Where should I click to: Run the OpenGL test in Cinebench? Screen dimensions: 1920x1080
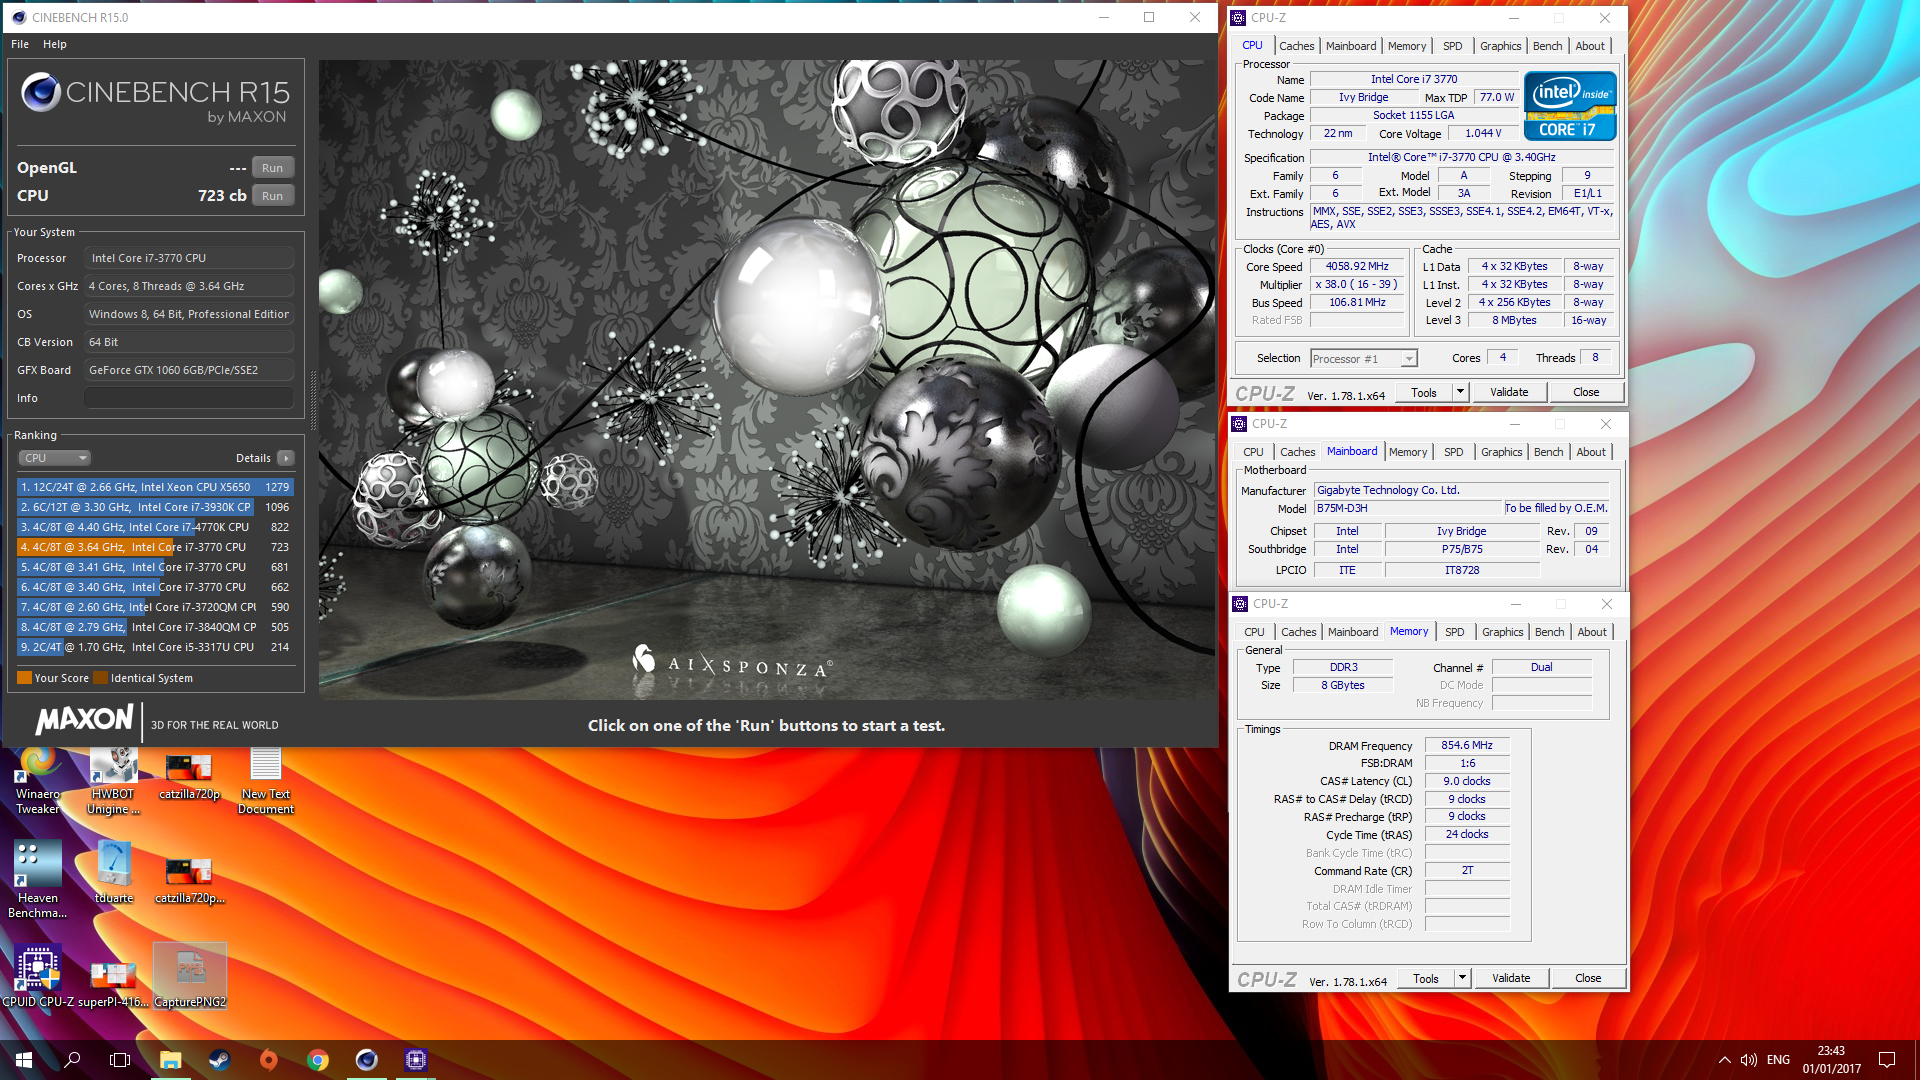272,168
